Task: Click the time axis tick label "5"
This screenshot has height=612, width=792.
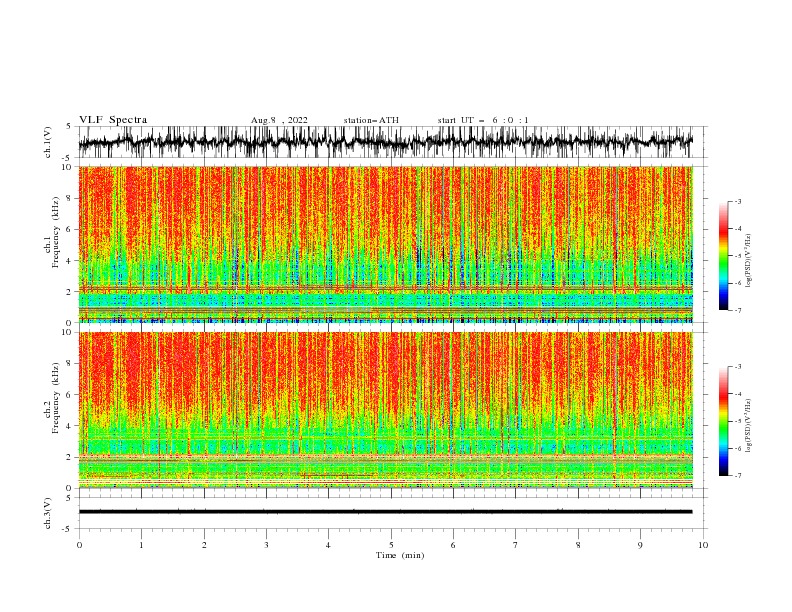Action: (x=391, y=545)
